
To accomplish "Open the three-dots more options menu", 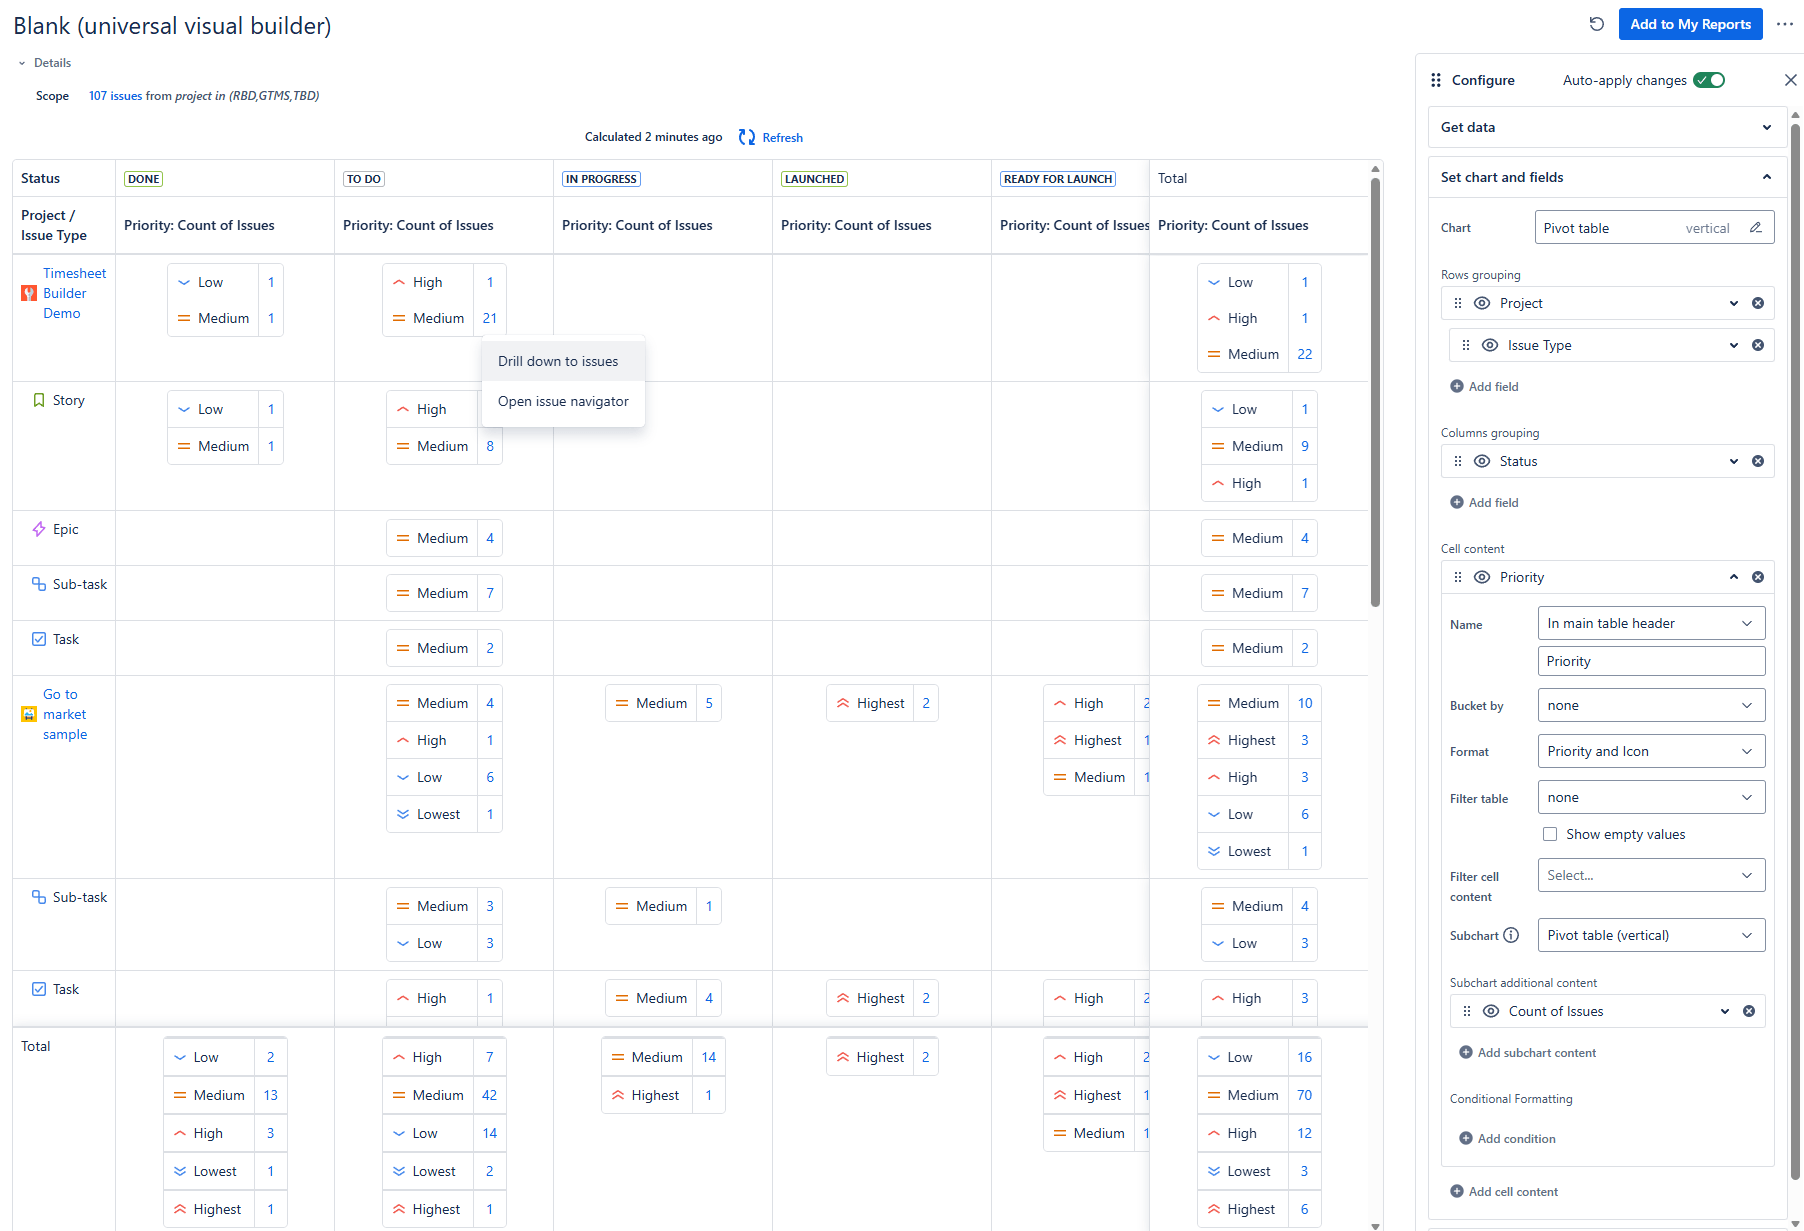I will [1785, 24].
